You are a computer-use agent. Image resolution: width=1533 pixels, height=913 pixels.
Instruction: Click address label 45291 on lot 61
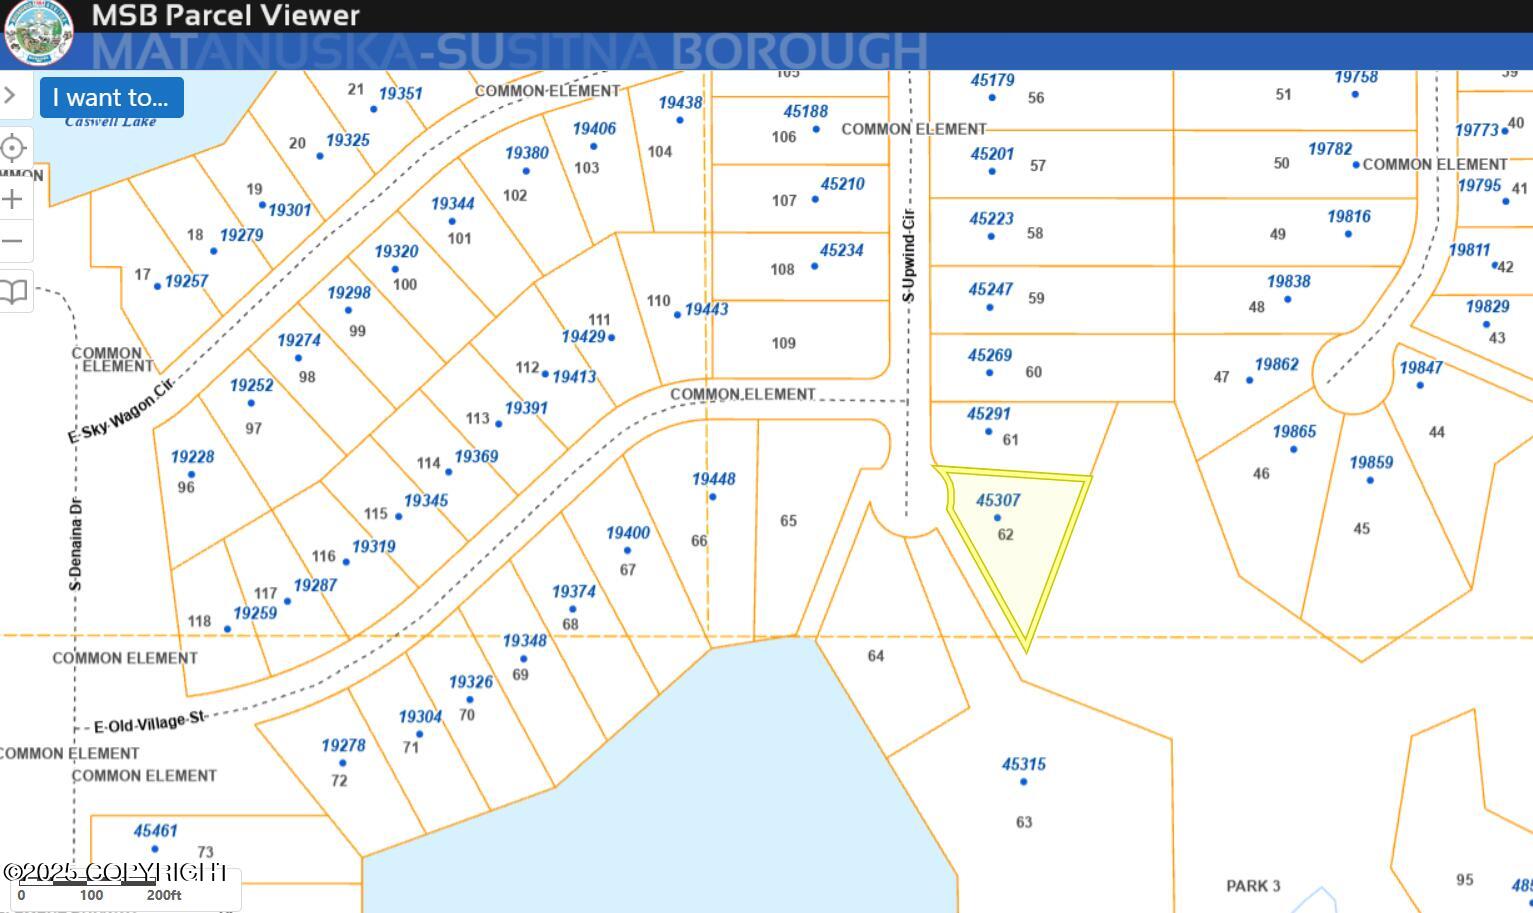[988, 414]
